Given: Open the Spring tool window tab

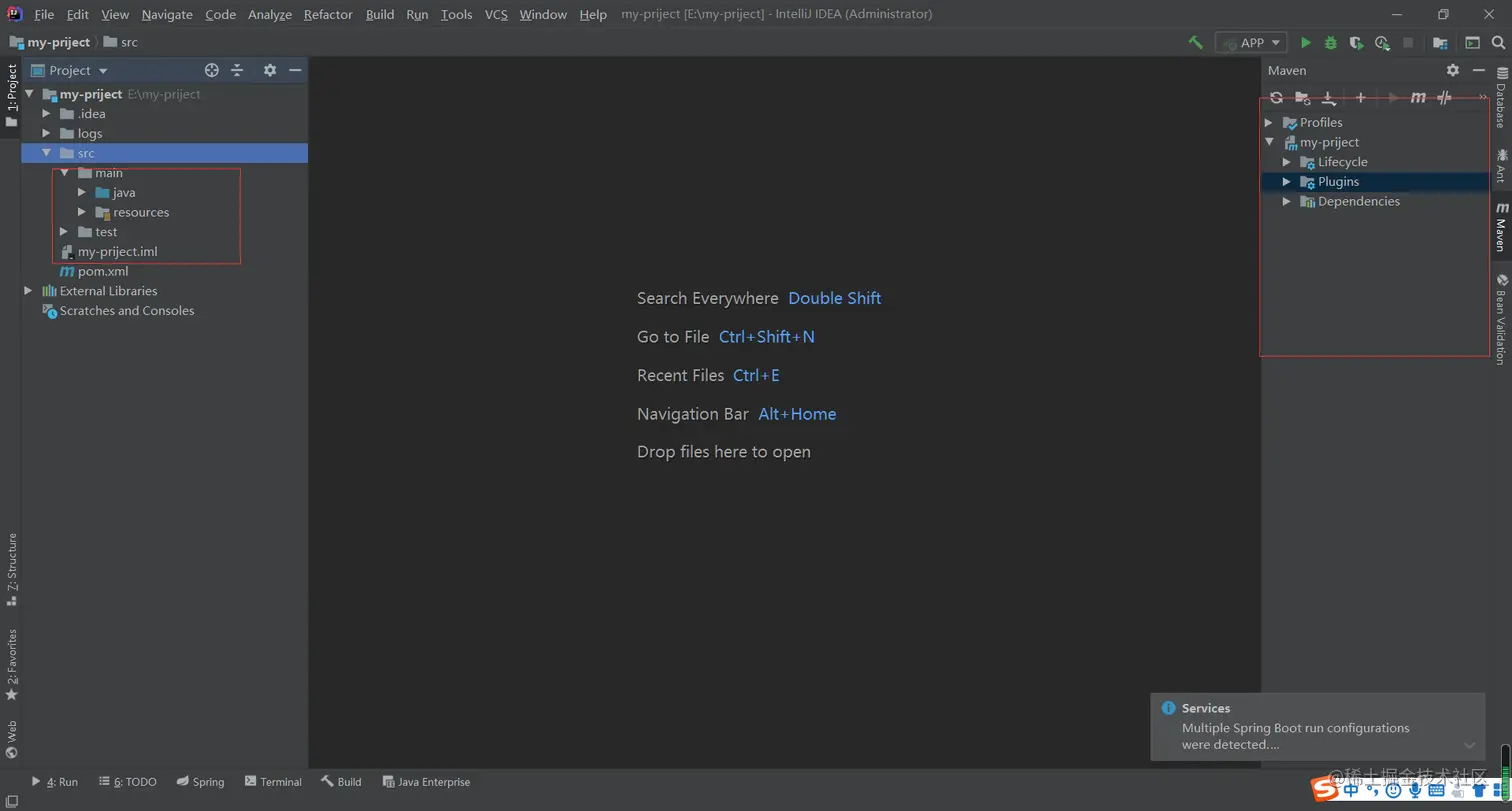Looking at the screenshot, I should pos(200,782).
